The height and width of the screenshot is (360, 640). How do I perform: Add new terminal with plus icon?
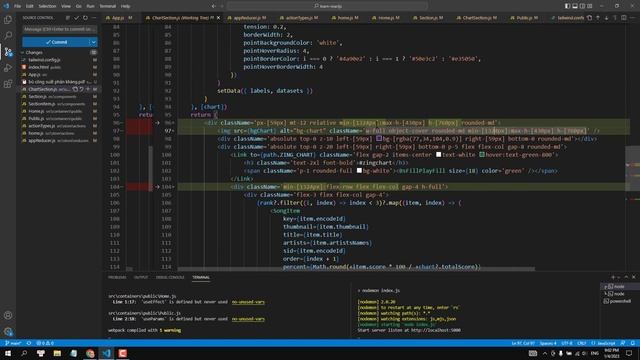613,277
